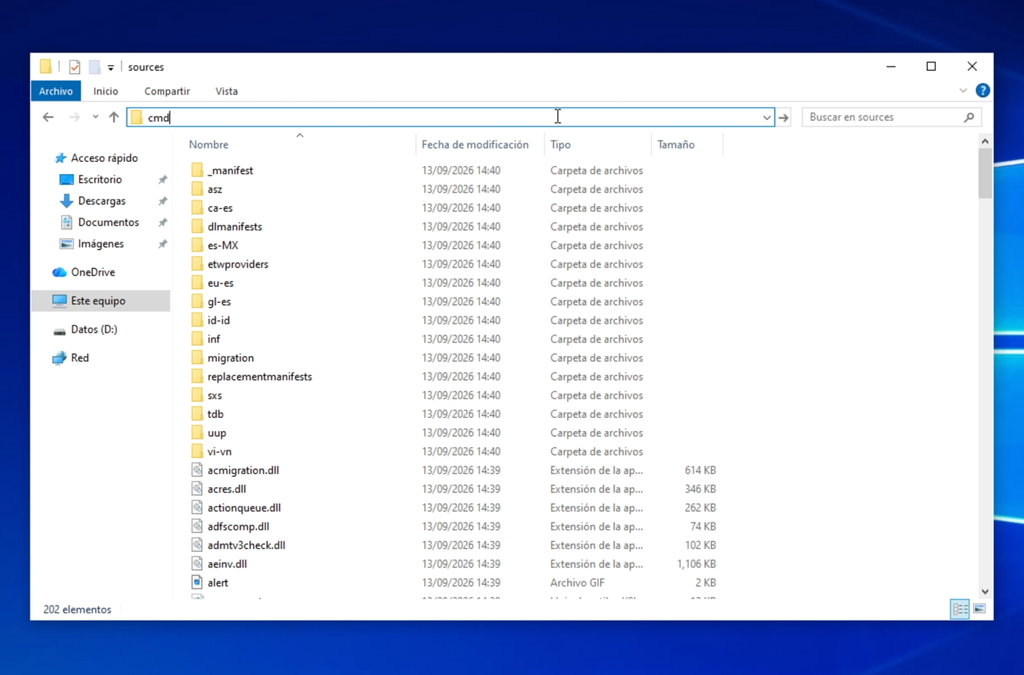Select Este equipo in navigation pane

coord(98,301)
